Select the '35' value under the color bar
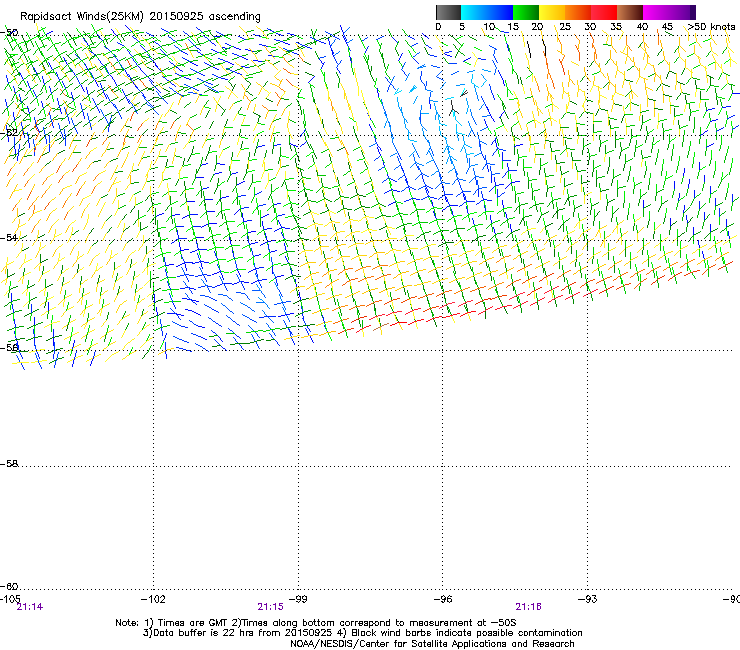The height and width of the screenshot is (650, 740). point(616,27)
